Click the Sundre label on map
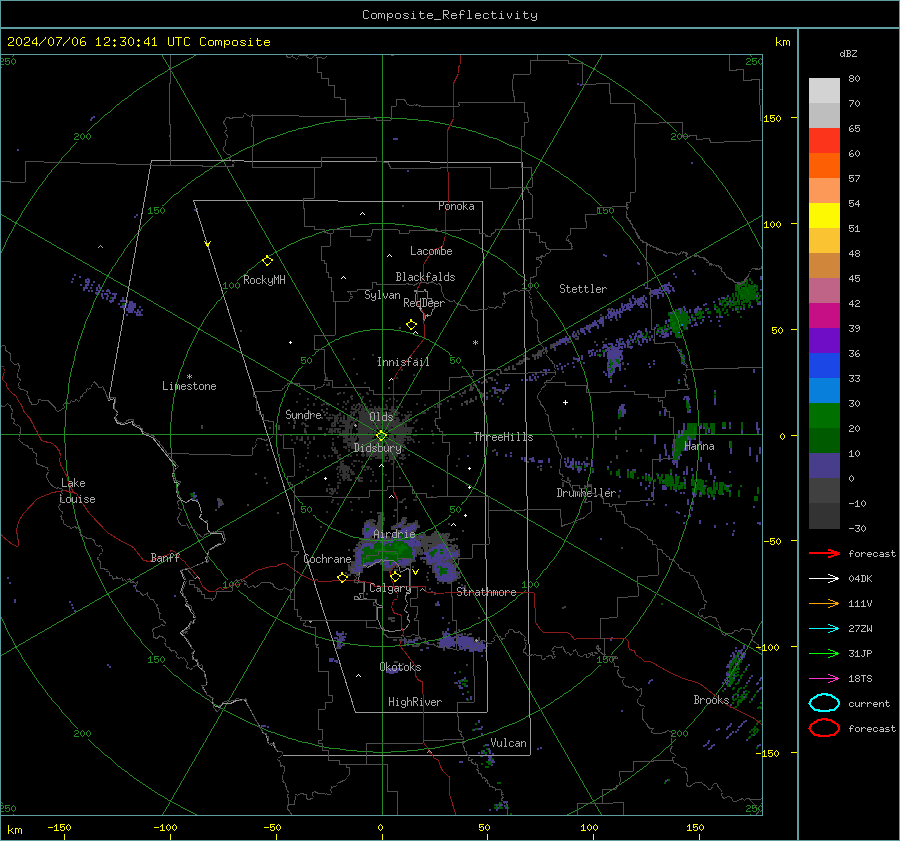Screen dimensions: 900x841 click(x=303, y=414)
